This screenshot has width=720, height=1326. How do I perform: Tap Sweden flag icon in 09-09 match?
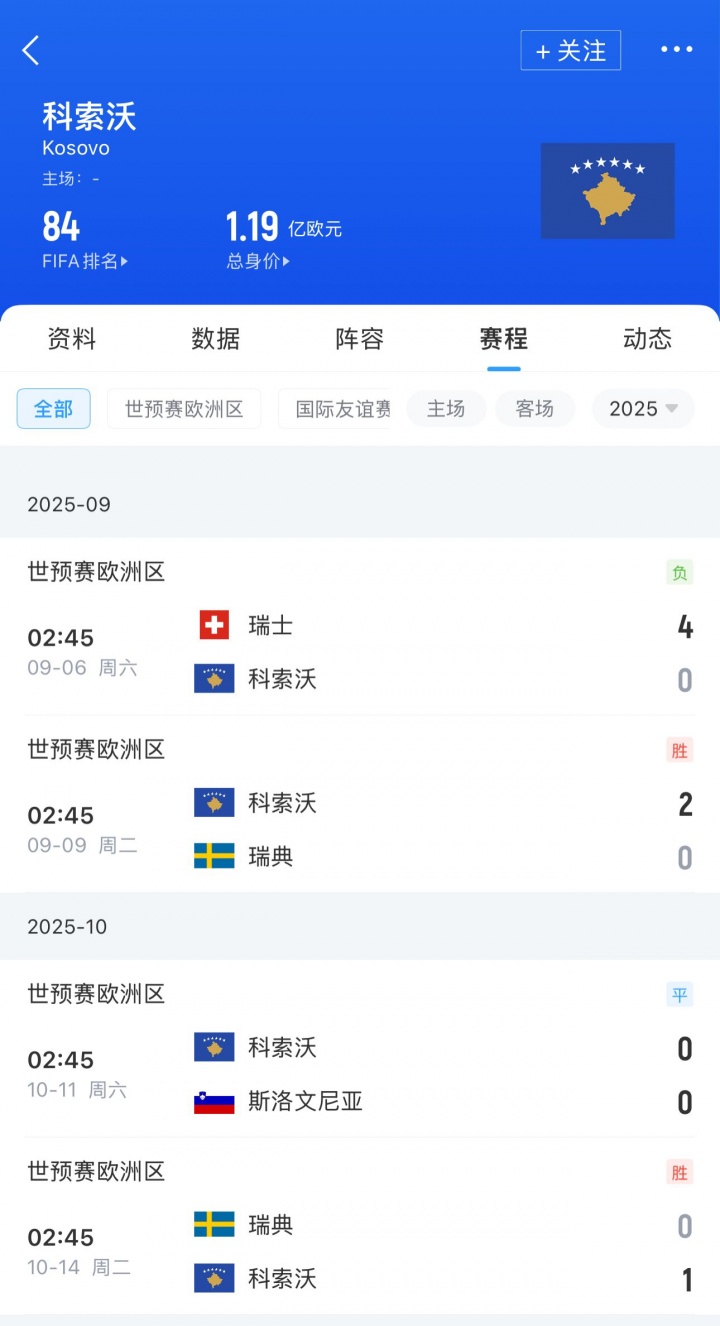214,856
